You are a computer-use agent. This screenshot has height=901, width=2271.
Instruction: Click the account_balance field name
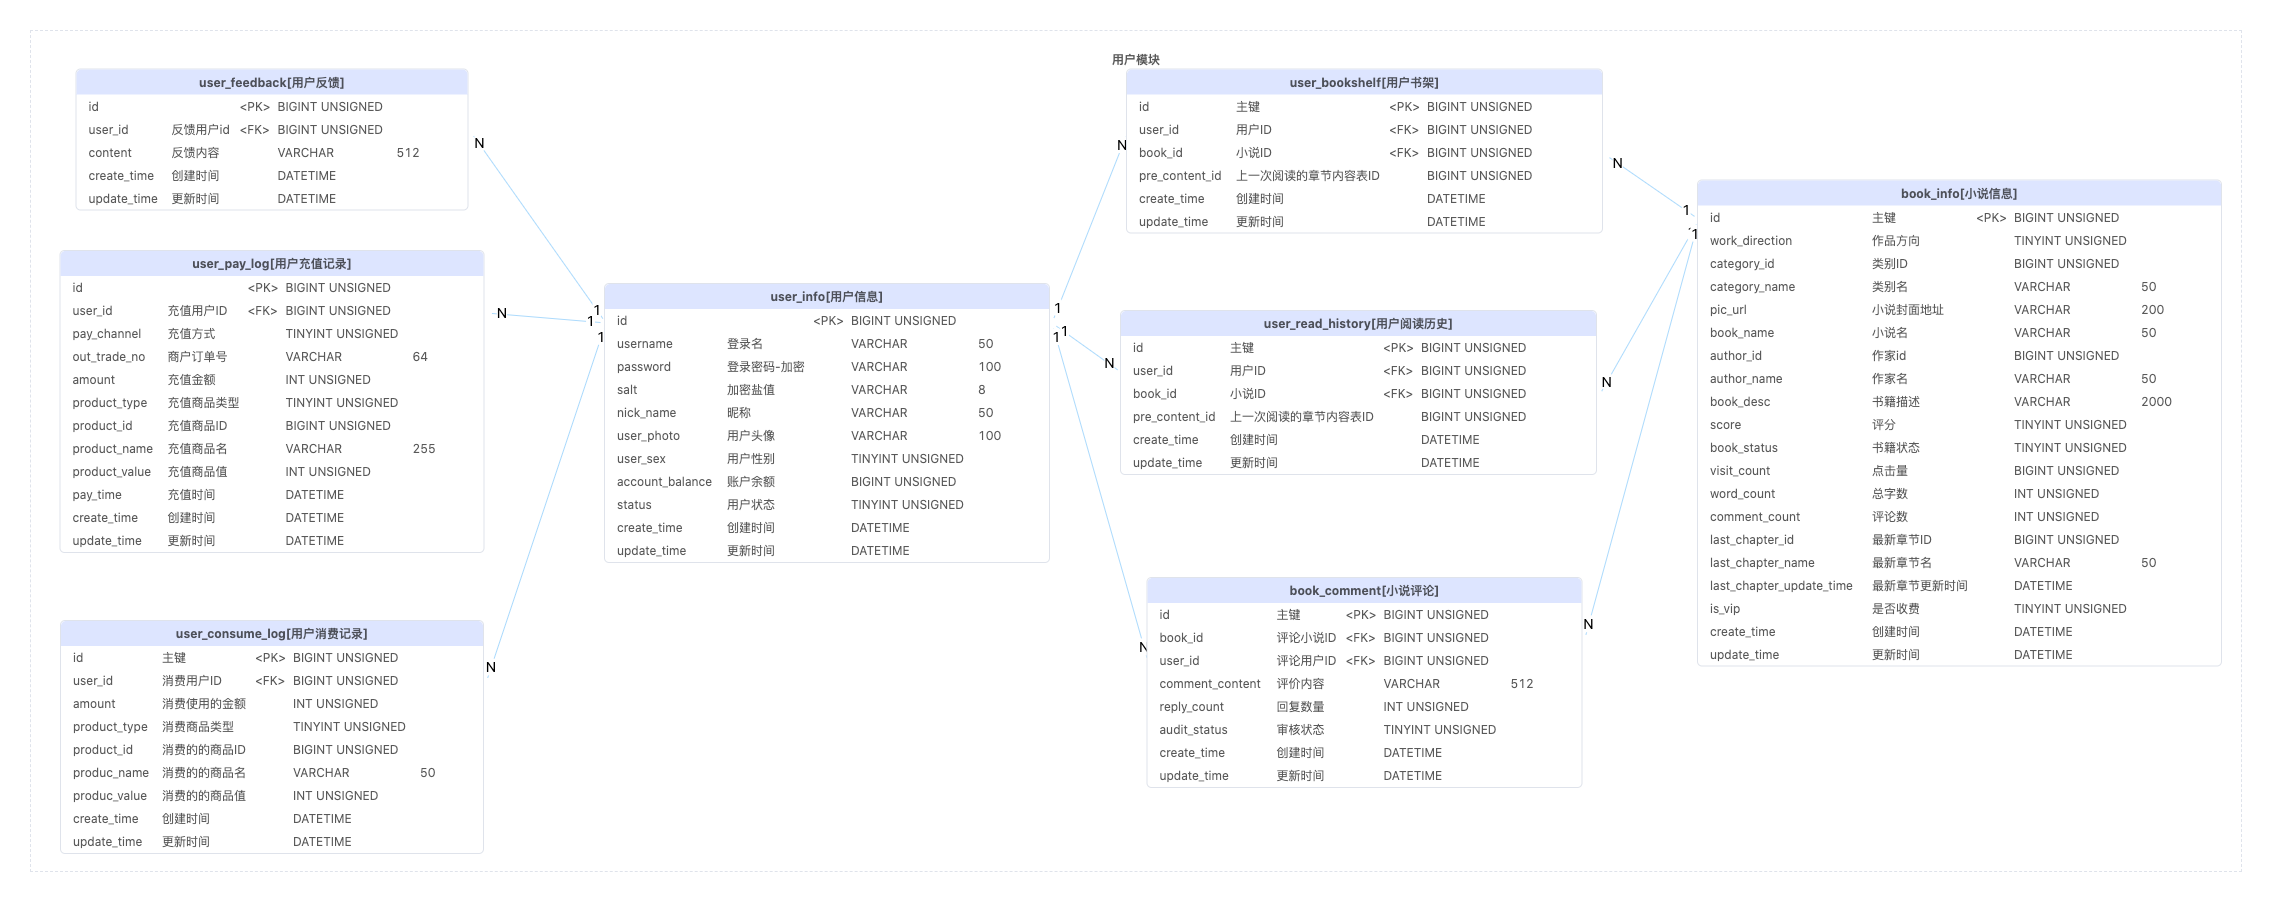click(664, 482)
